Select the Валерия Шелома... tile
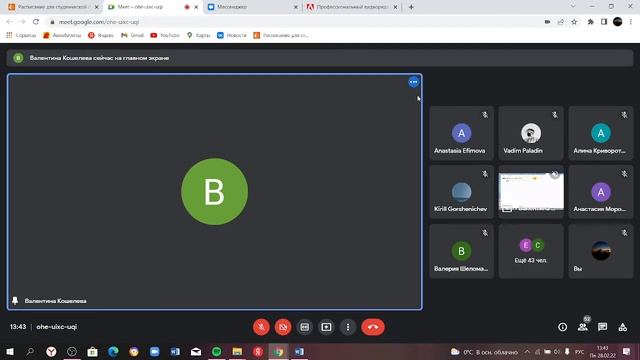 pyautogui.click(x=461, y=251)
